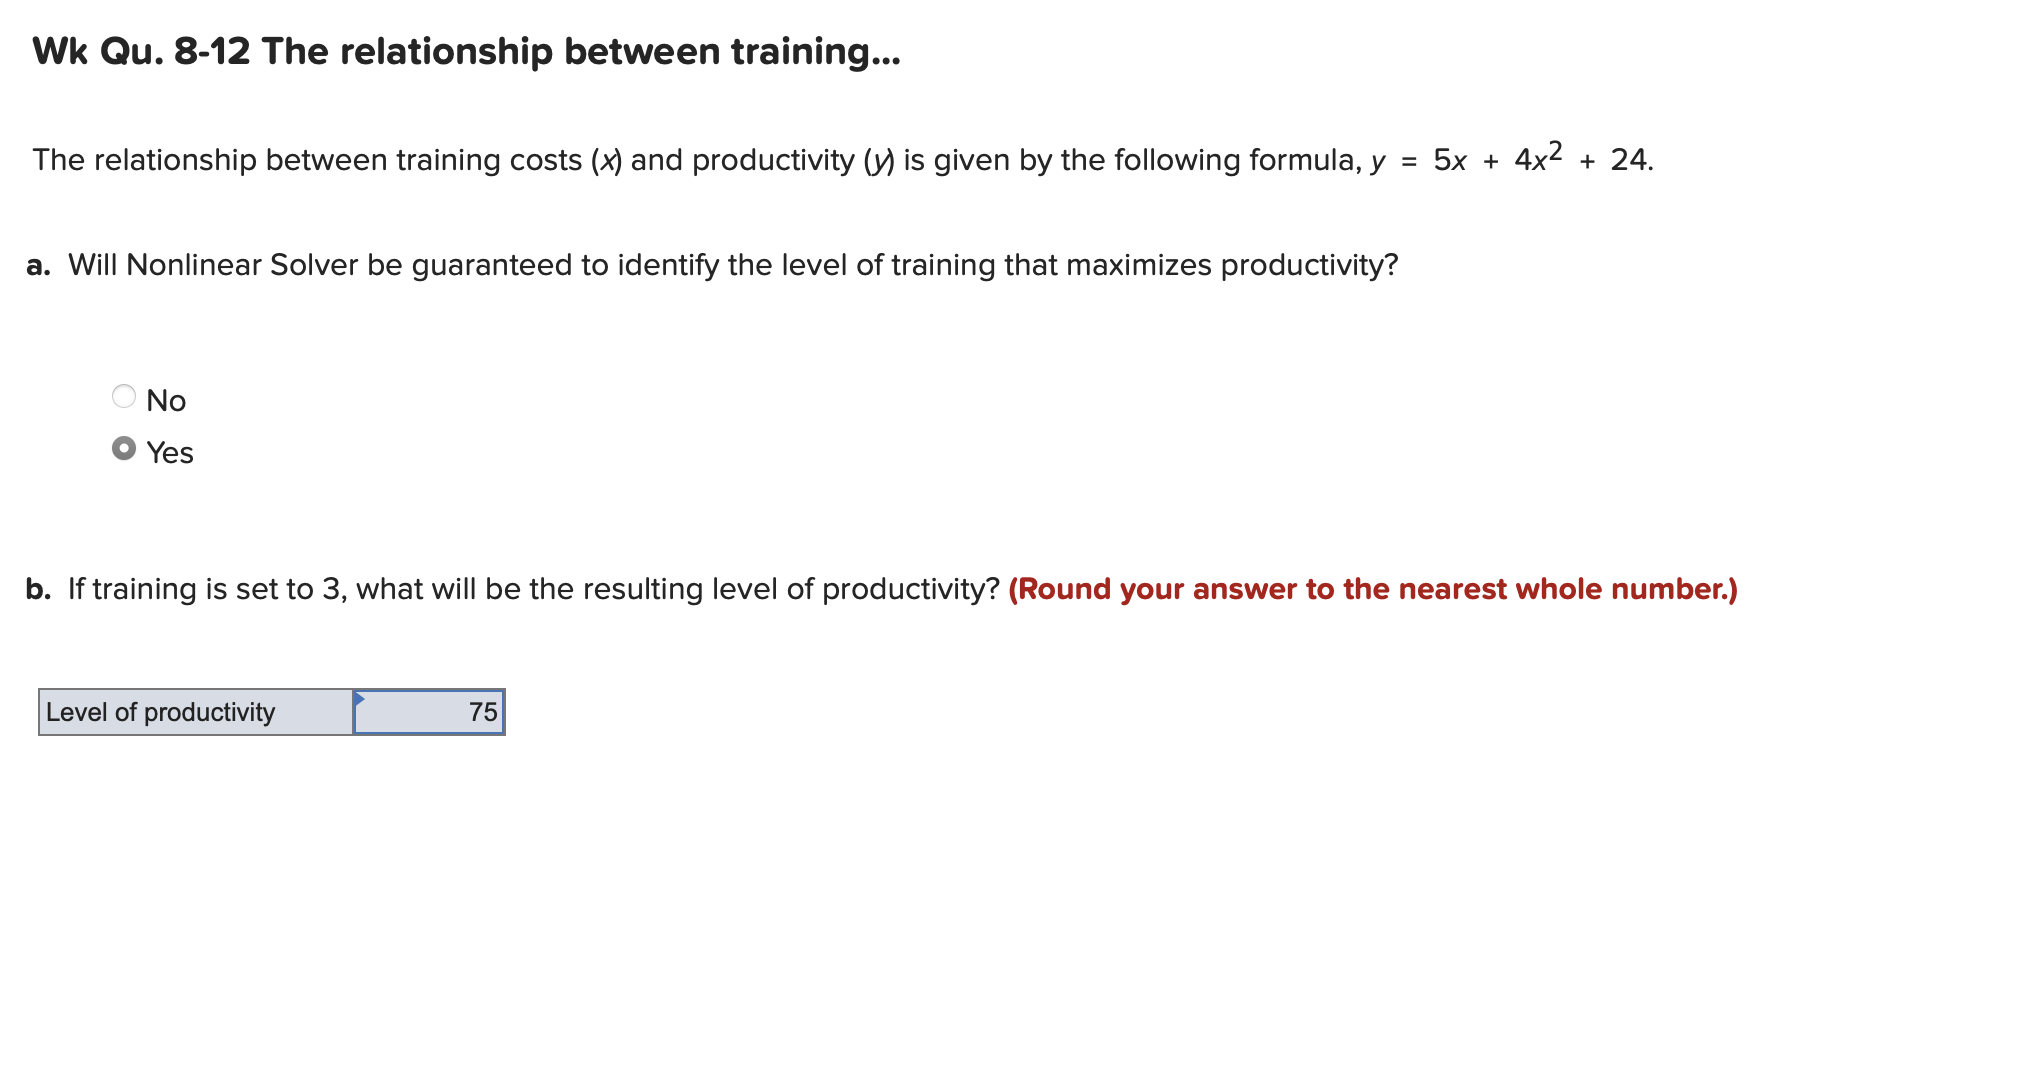Click the red 'Round your answer' instruction
The width and height of the screenshot is (2032, 1072).
pyautogui.click(x=1373, y=589)
